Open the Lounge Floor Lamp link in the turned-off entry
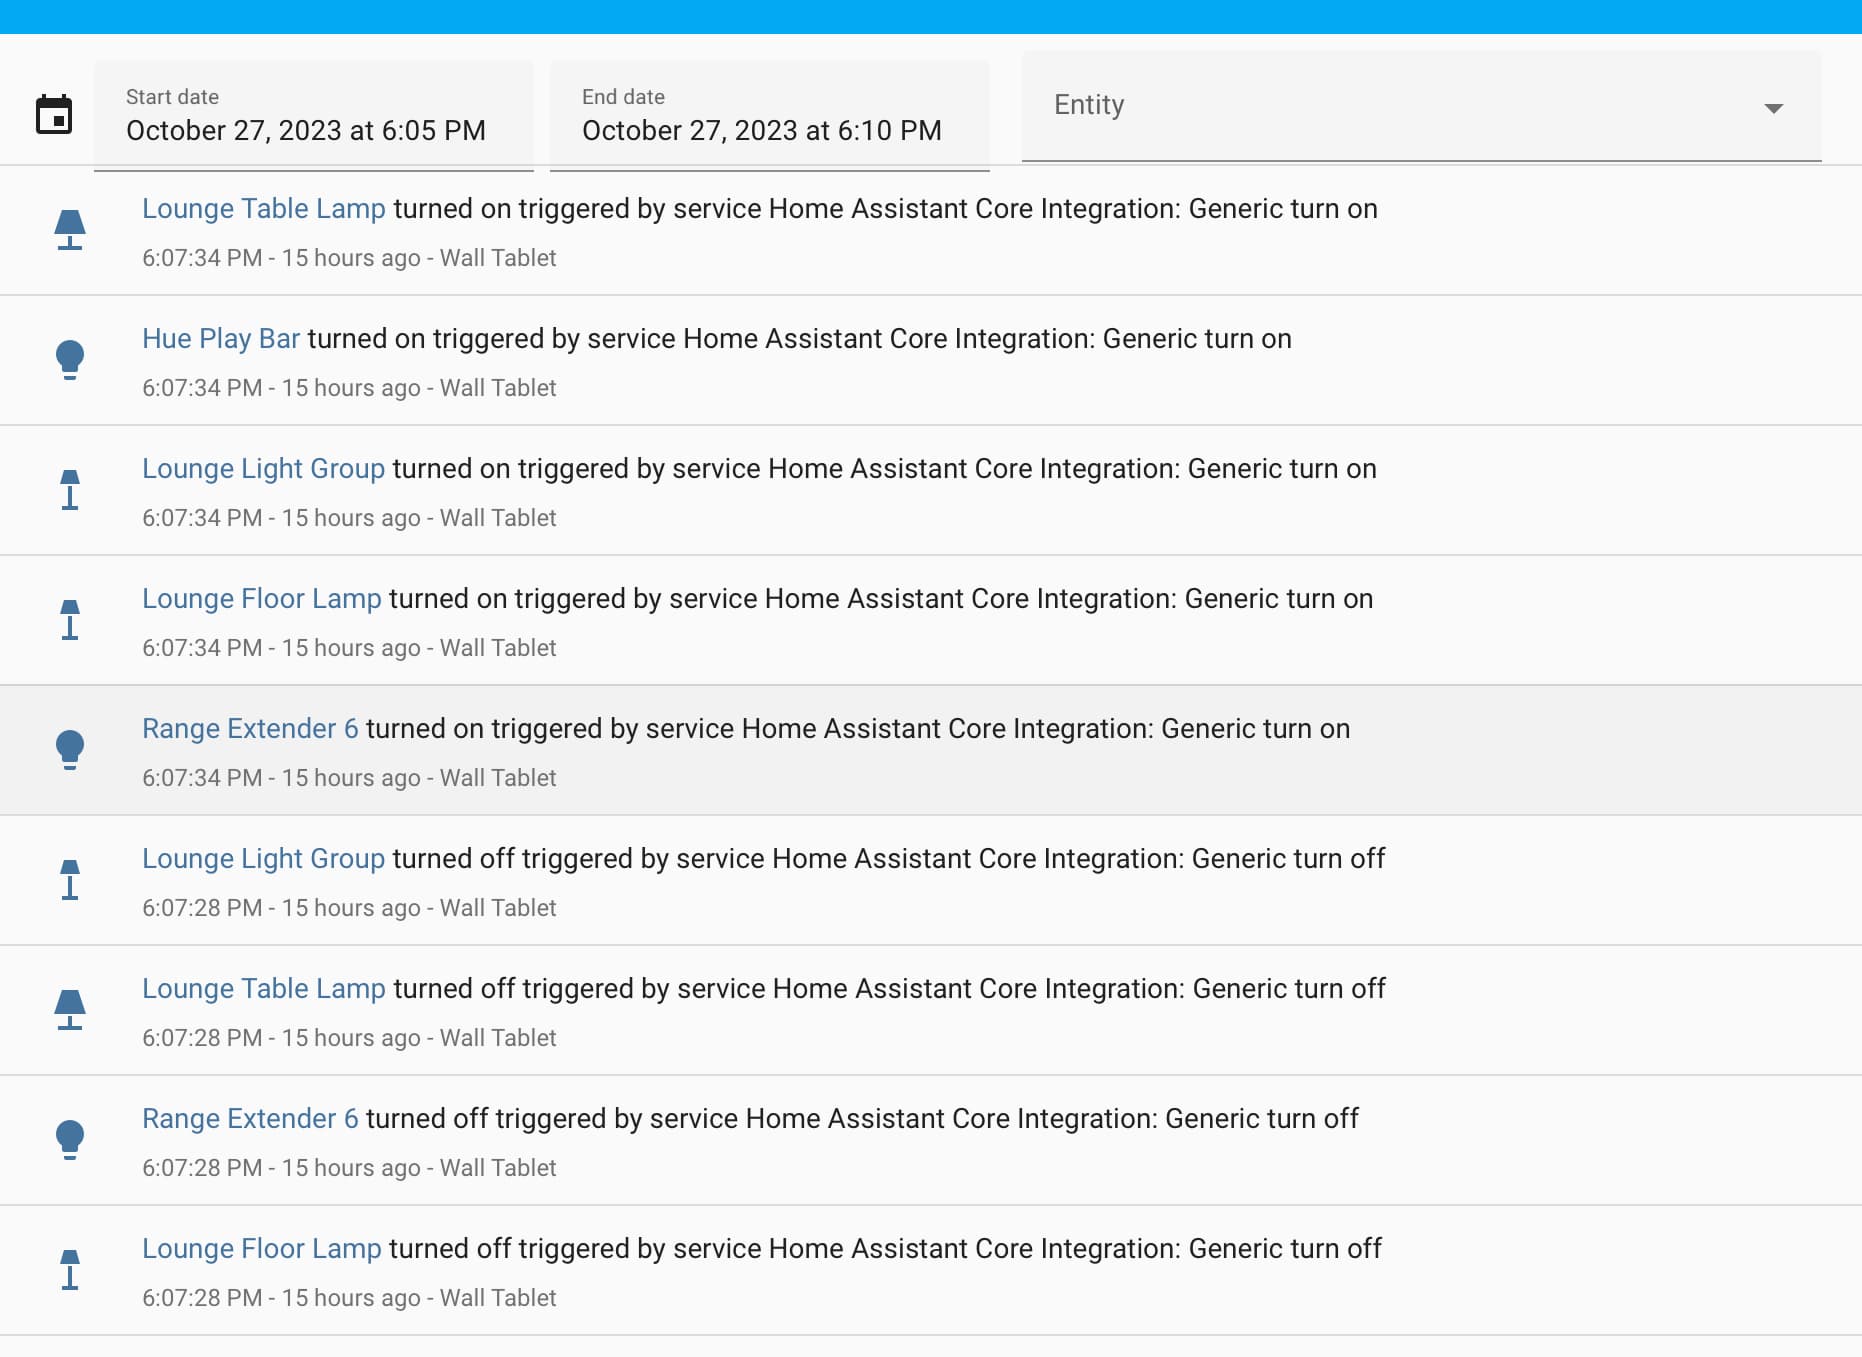The image size is (1862, 1357). point(261,1249)
